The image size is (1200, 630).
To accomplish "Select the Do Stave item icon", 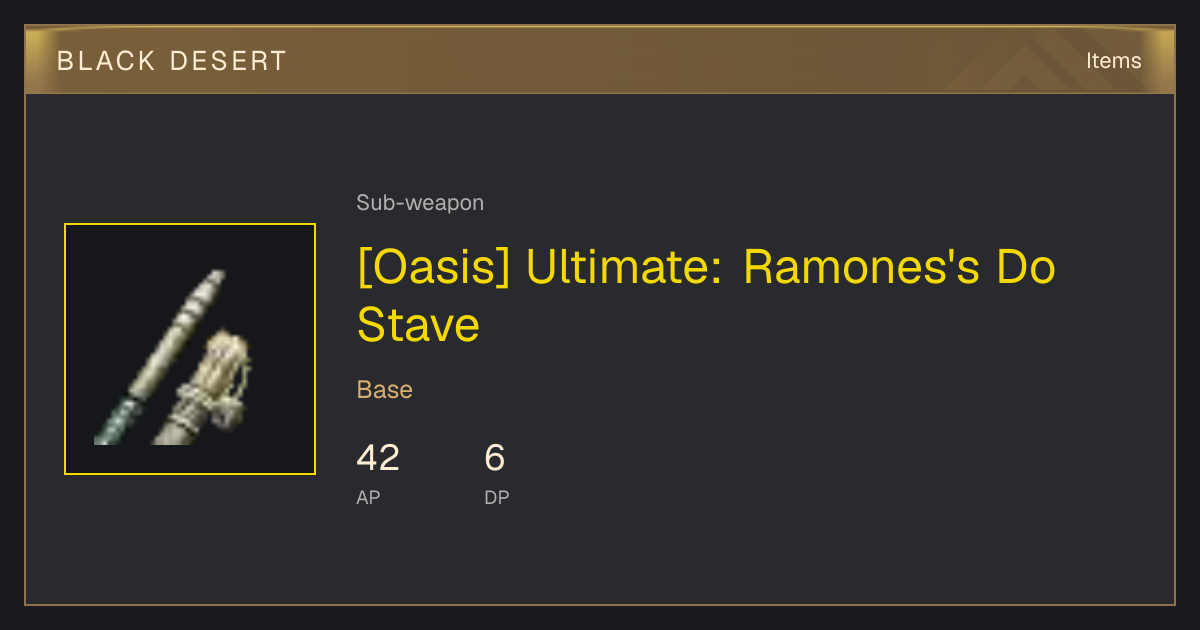I will (190, 349).
